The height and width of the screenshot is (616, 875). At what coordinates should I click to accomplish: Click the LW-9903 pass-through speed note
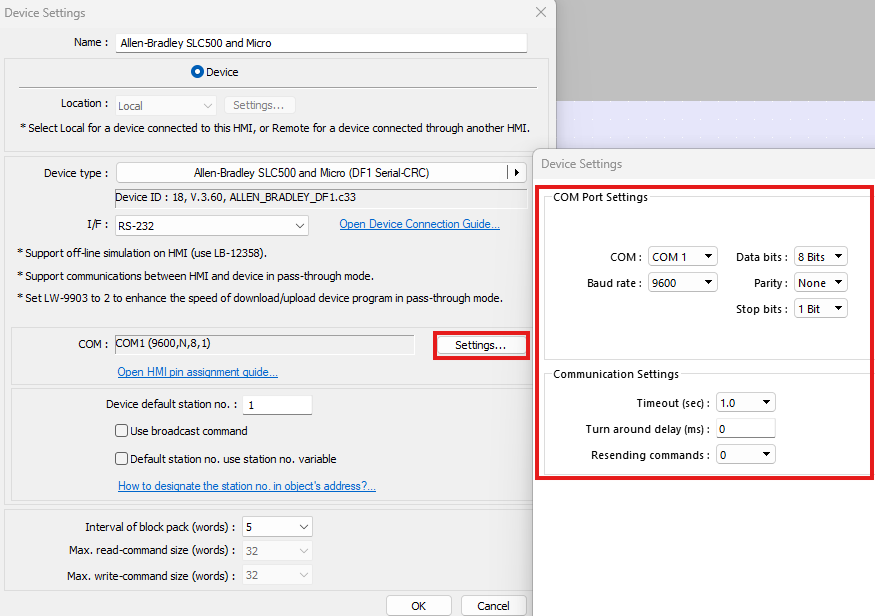[x=260, y=298]
